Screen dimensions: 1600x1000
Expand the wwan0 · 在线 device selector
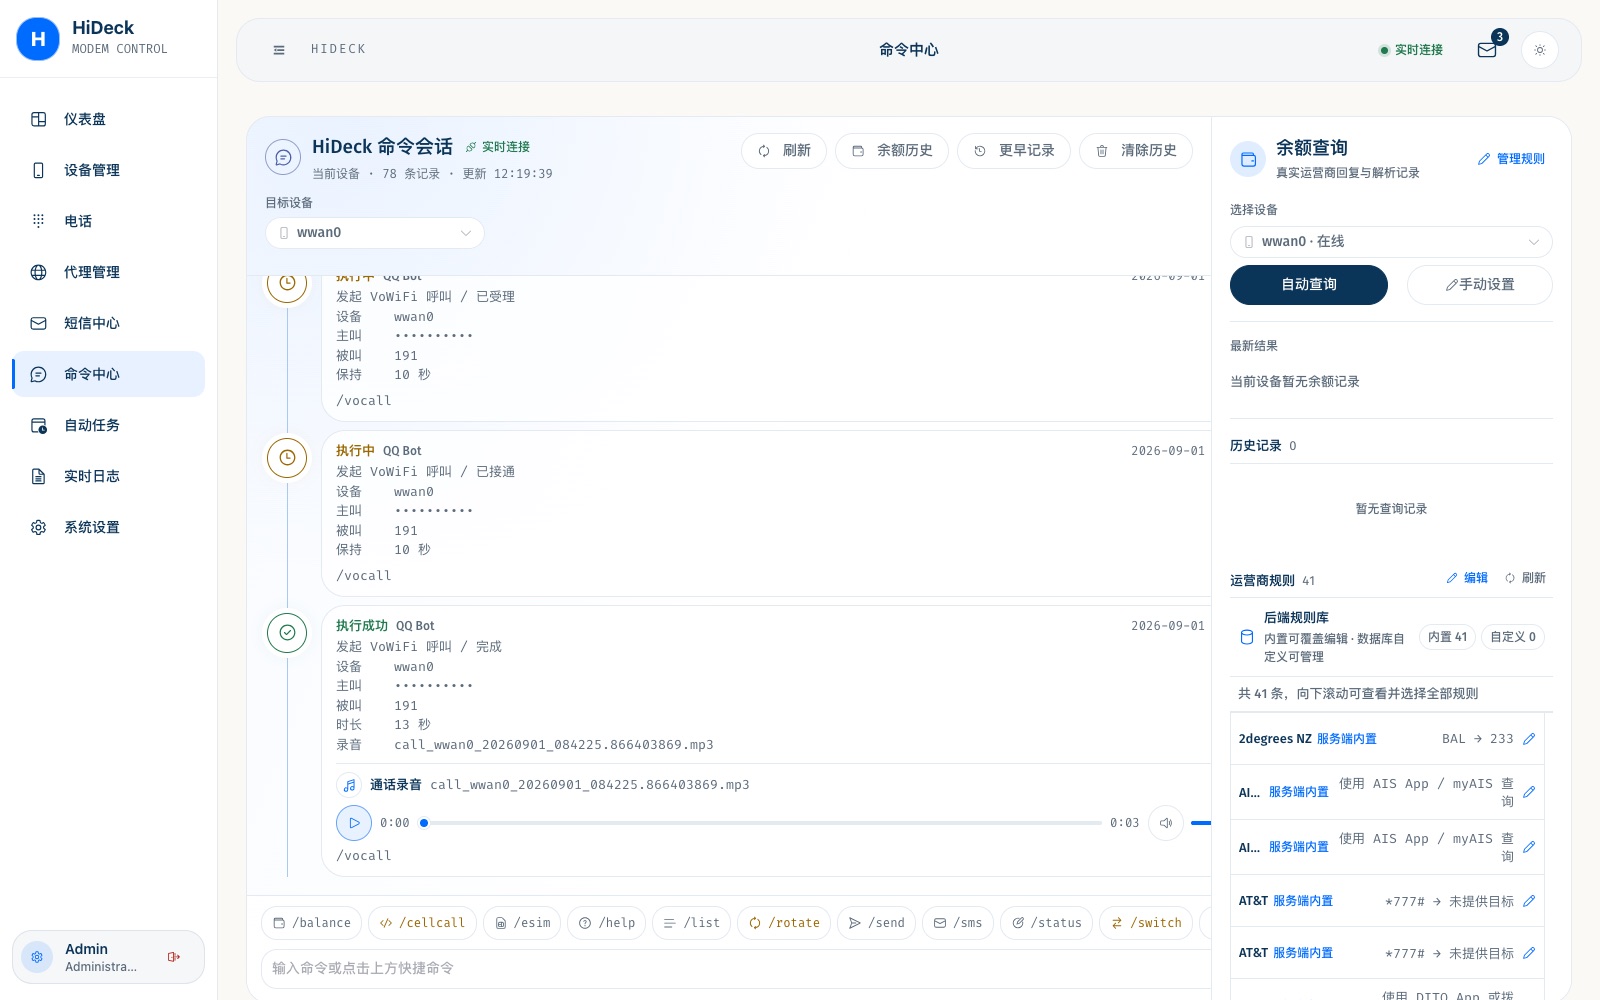coord(1391,242)
